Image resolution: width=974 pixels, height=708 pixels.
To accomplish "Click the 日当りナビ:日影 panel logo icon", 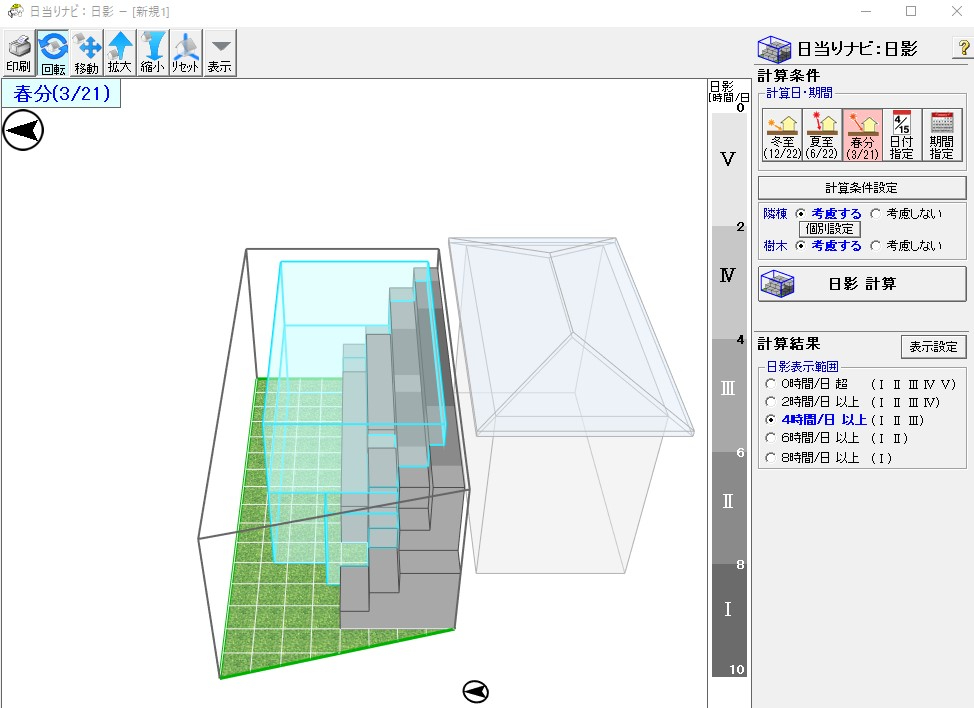I will tap(774, 49).
